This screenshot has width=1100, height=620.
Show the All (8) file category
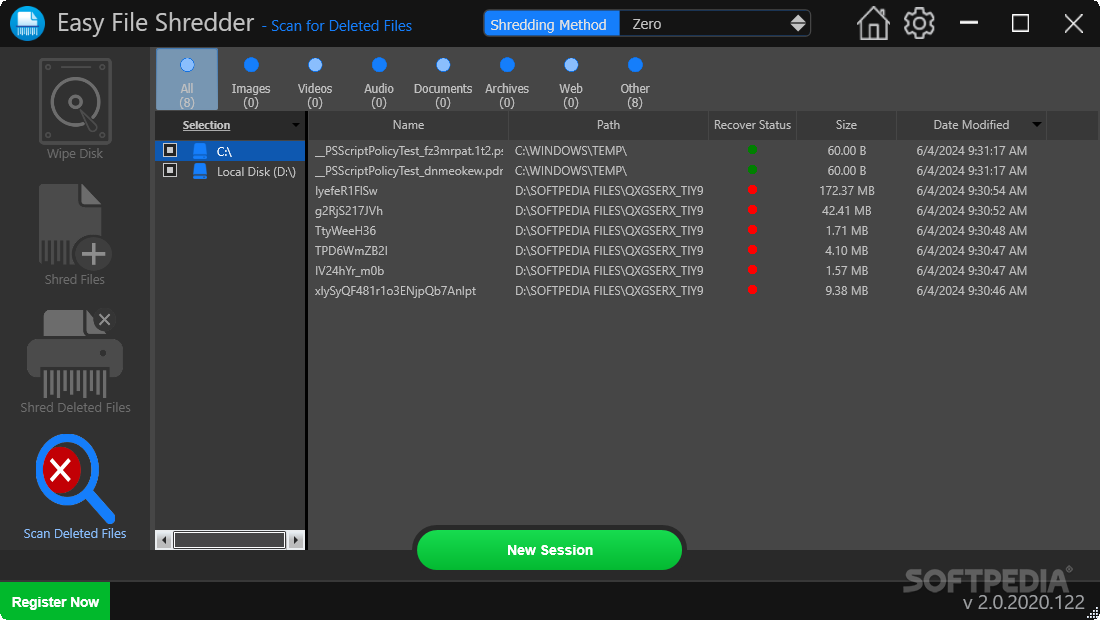click(187, 79)
